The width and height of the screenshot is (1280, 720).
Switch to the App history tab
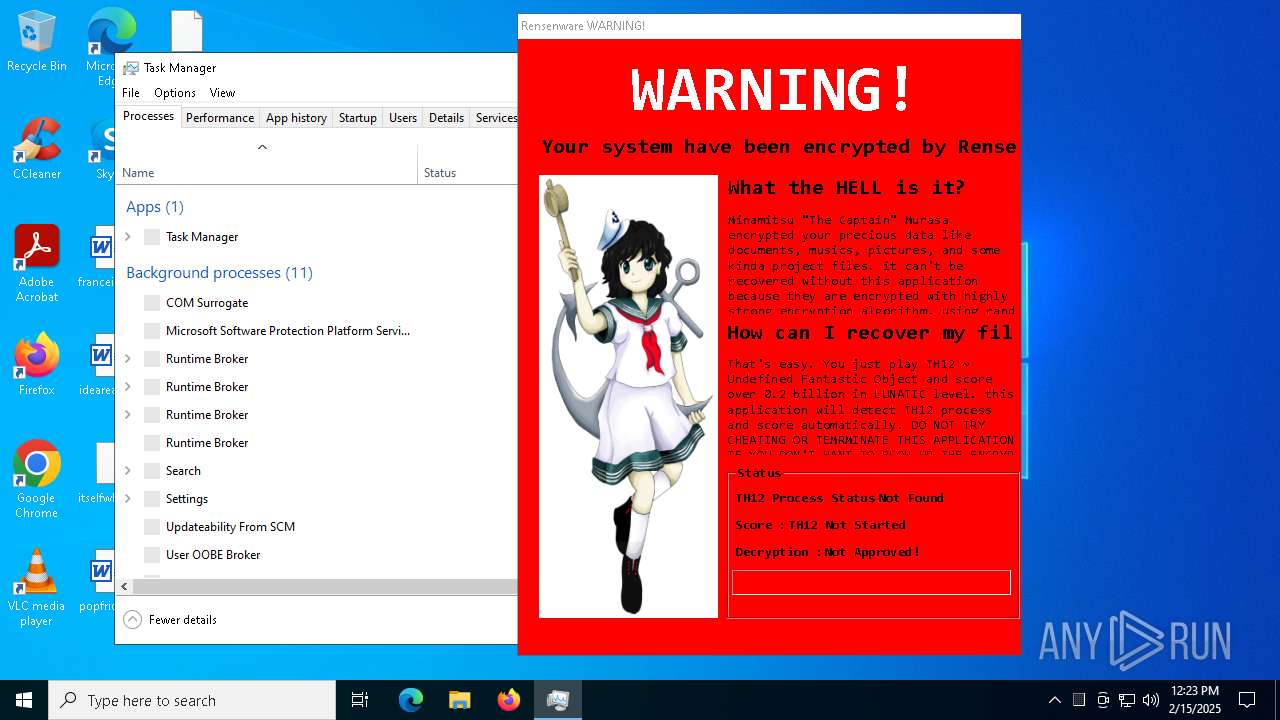tap(296, 118)
